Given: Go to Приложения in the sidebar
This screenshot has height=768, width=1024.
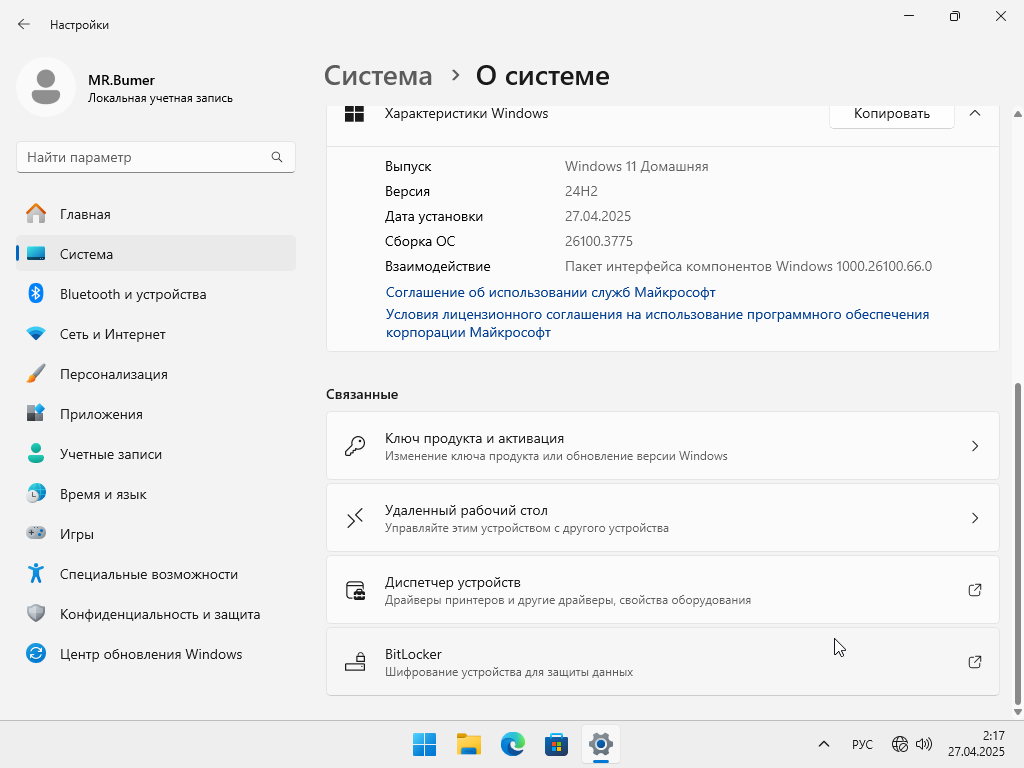Looking at the screenshot, I should [101, 414].
